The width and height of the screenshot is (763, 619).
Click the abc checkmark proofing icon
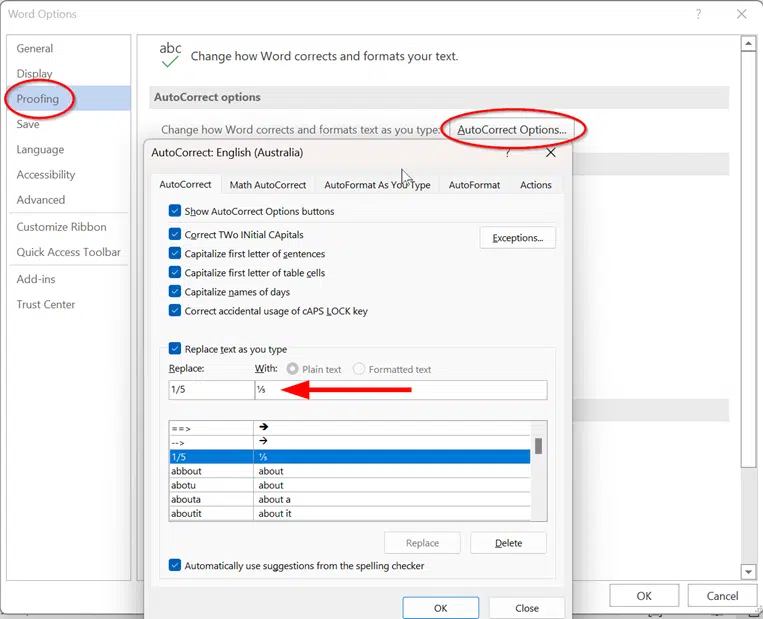coord(170,55)
